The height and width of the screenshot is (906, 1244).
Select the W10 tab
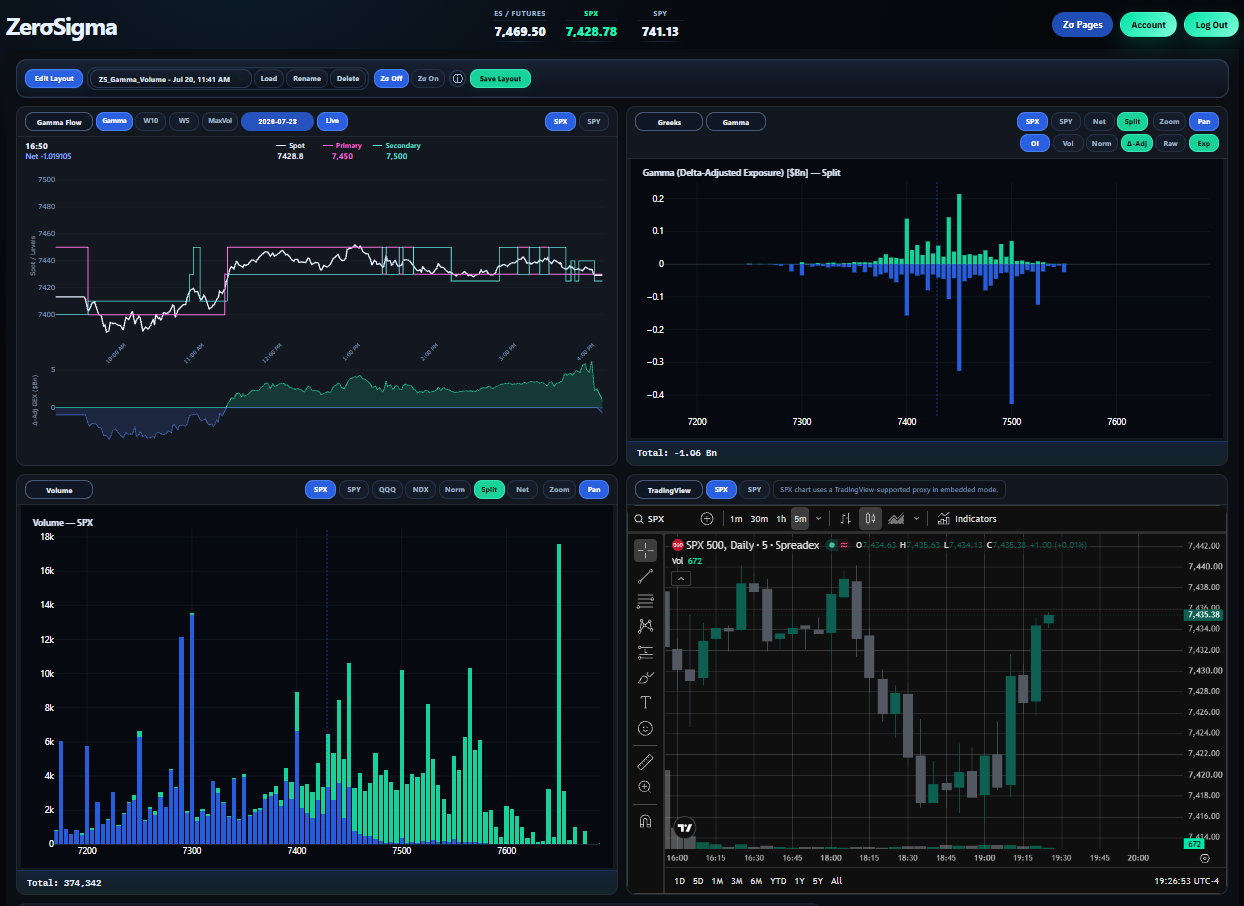(x=150, y=121)
